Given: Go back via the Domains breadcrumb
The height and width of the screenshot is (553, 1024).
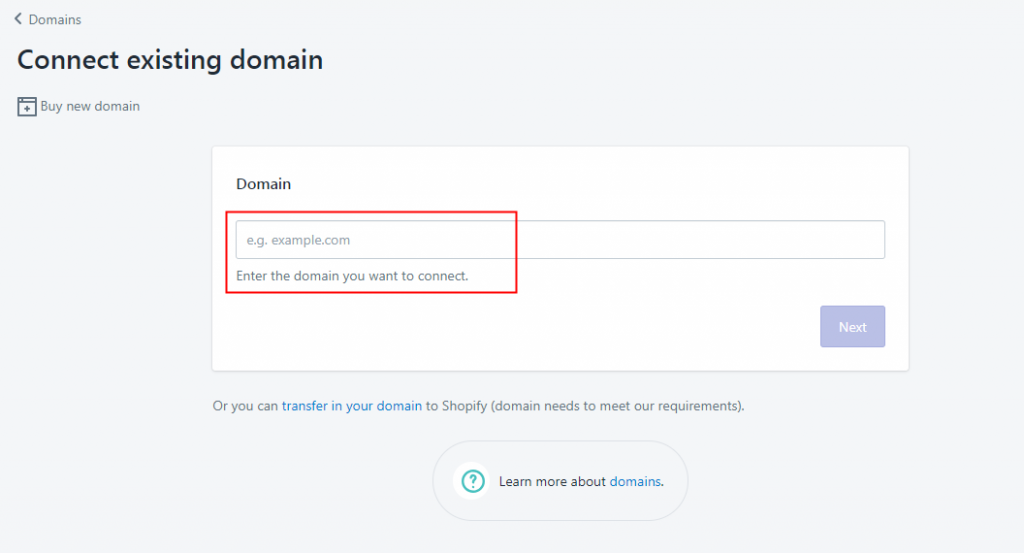Looking at the screenshot, I should (55, 20).
